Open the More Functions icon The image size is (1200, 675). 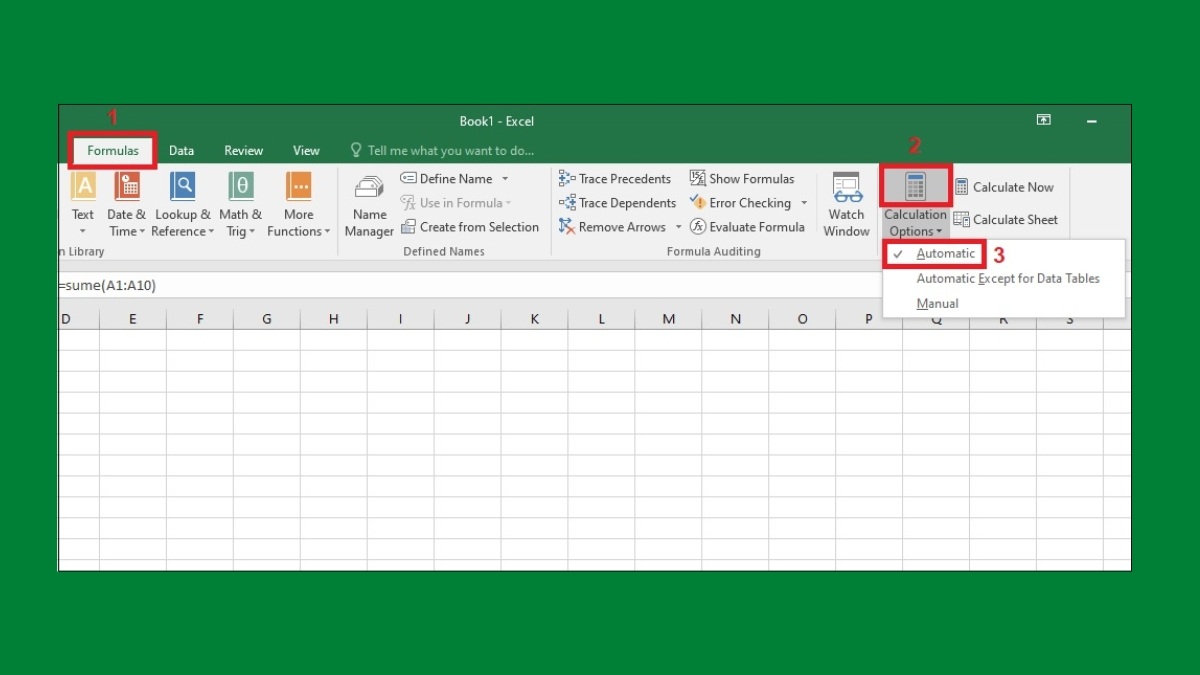click(298, 187)
